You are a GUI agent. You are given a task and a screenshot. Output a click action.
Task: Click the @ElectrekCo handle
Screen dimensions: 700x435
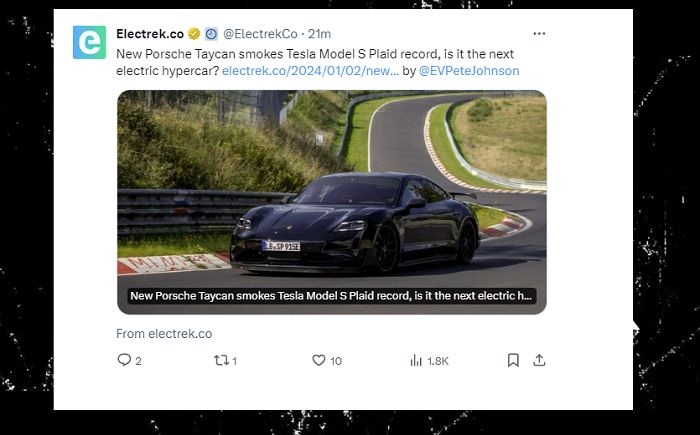pyautogui.click(x=263, y=34)
